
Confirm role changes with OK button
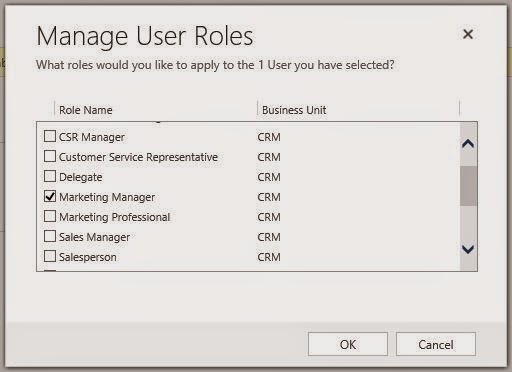pyautogui.click(x=348, y=344)
